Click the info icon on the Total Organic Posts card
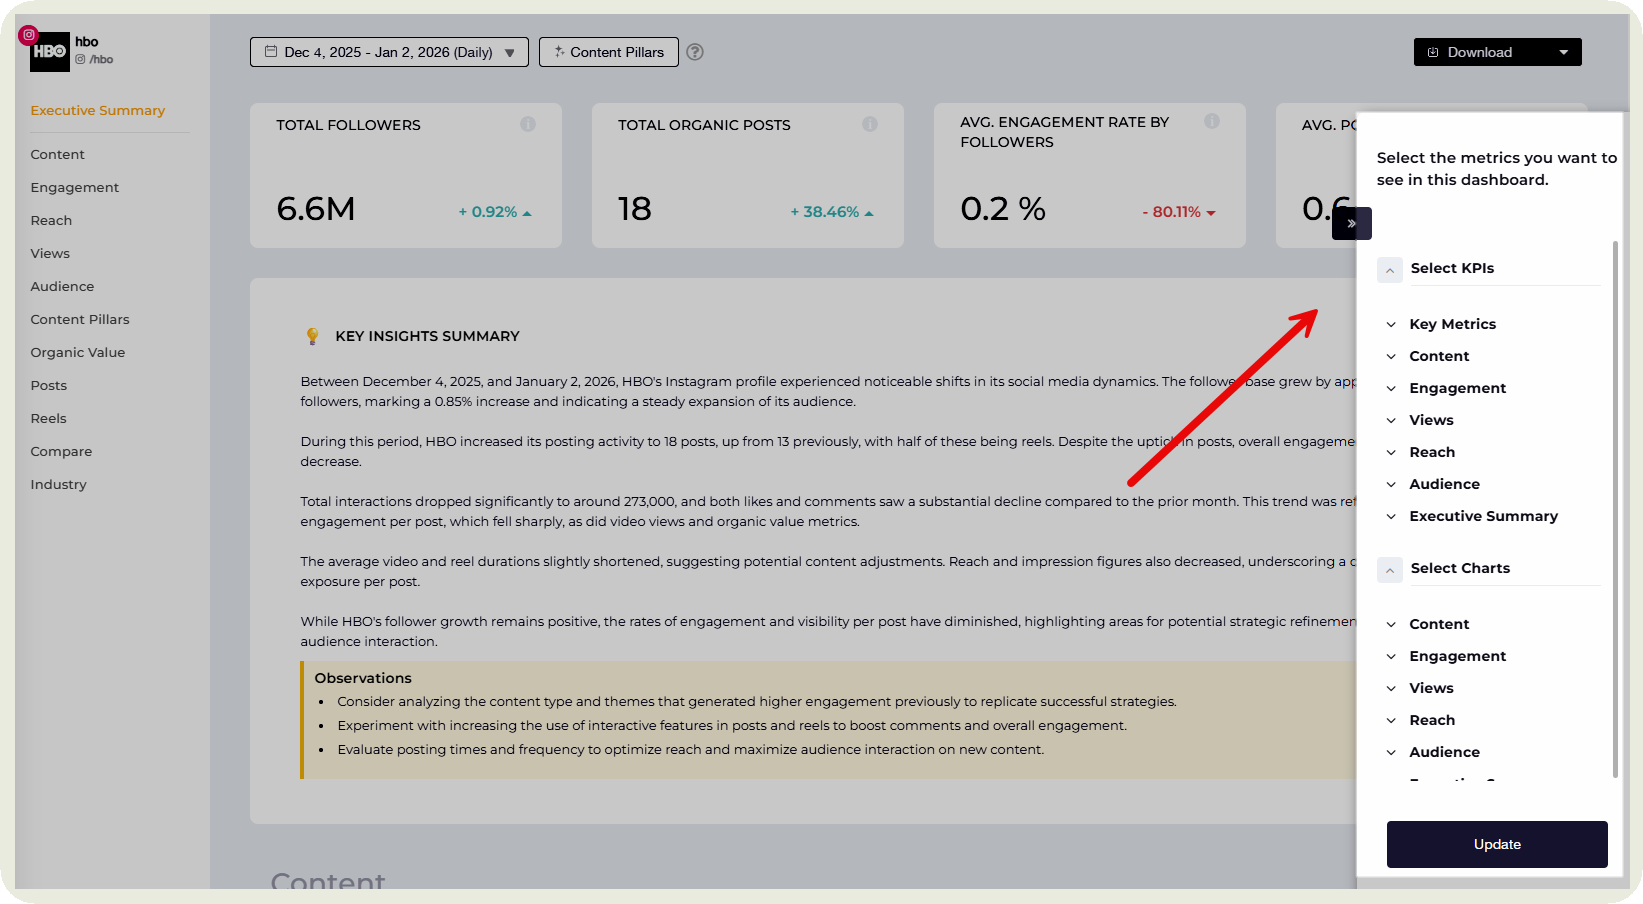 [x=870, y=125]
